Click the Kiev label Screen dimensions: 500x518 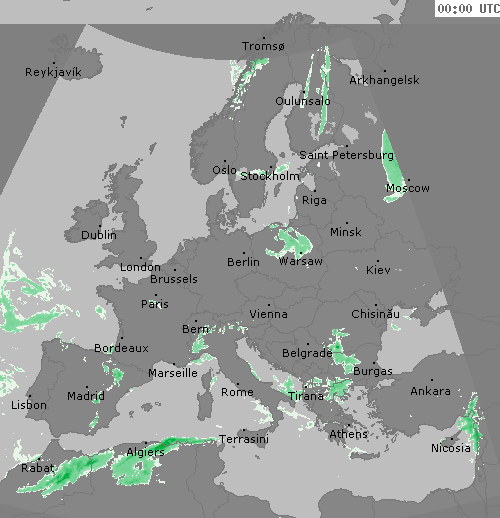[x=378, y=270]
